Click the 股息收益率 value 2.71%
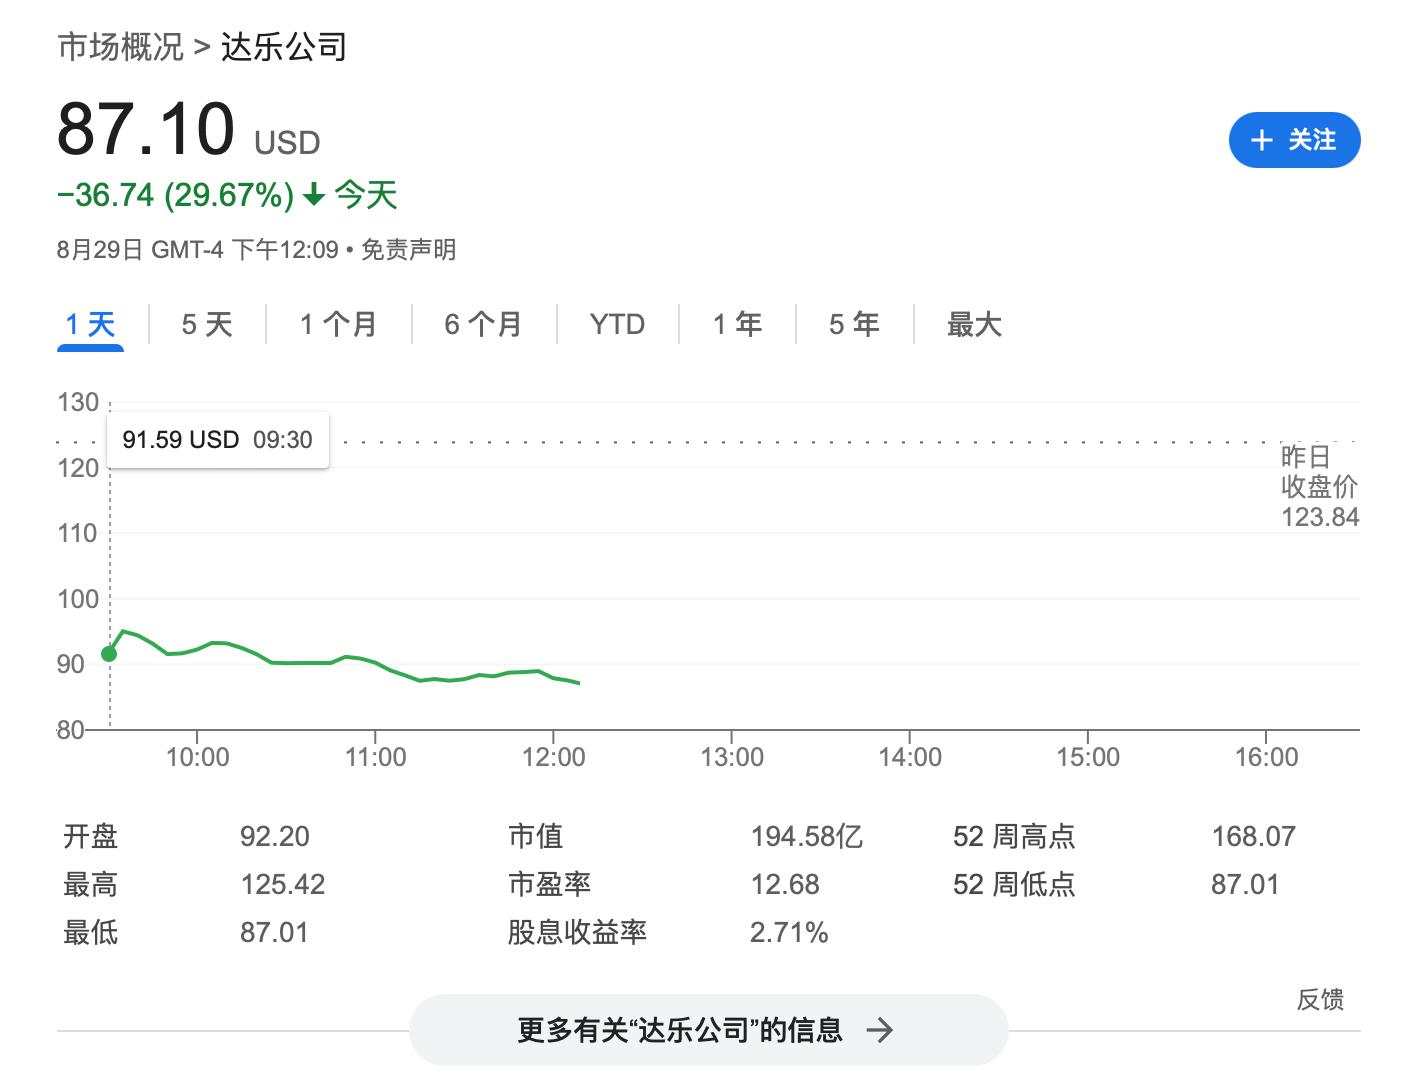Image resolution: width=1426 pixels, height=1084 pixels. point(789,932)
